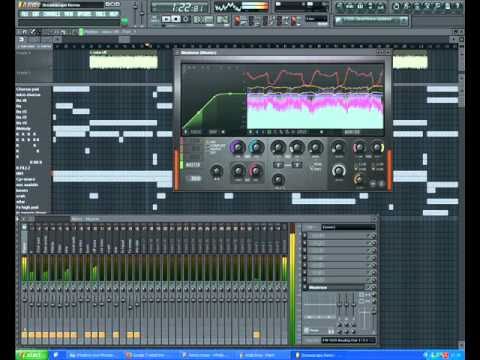Open the mixer input IN dropdown

(348, 227)
